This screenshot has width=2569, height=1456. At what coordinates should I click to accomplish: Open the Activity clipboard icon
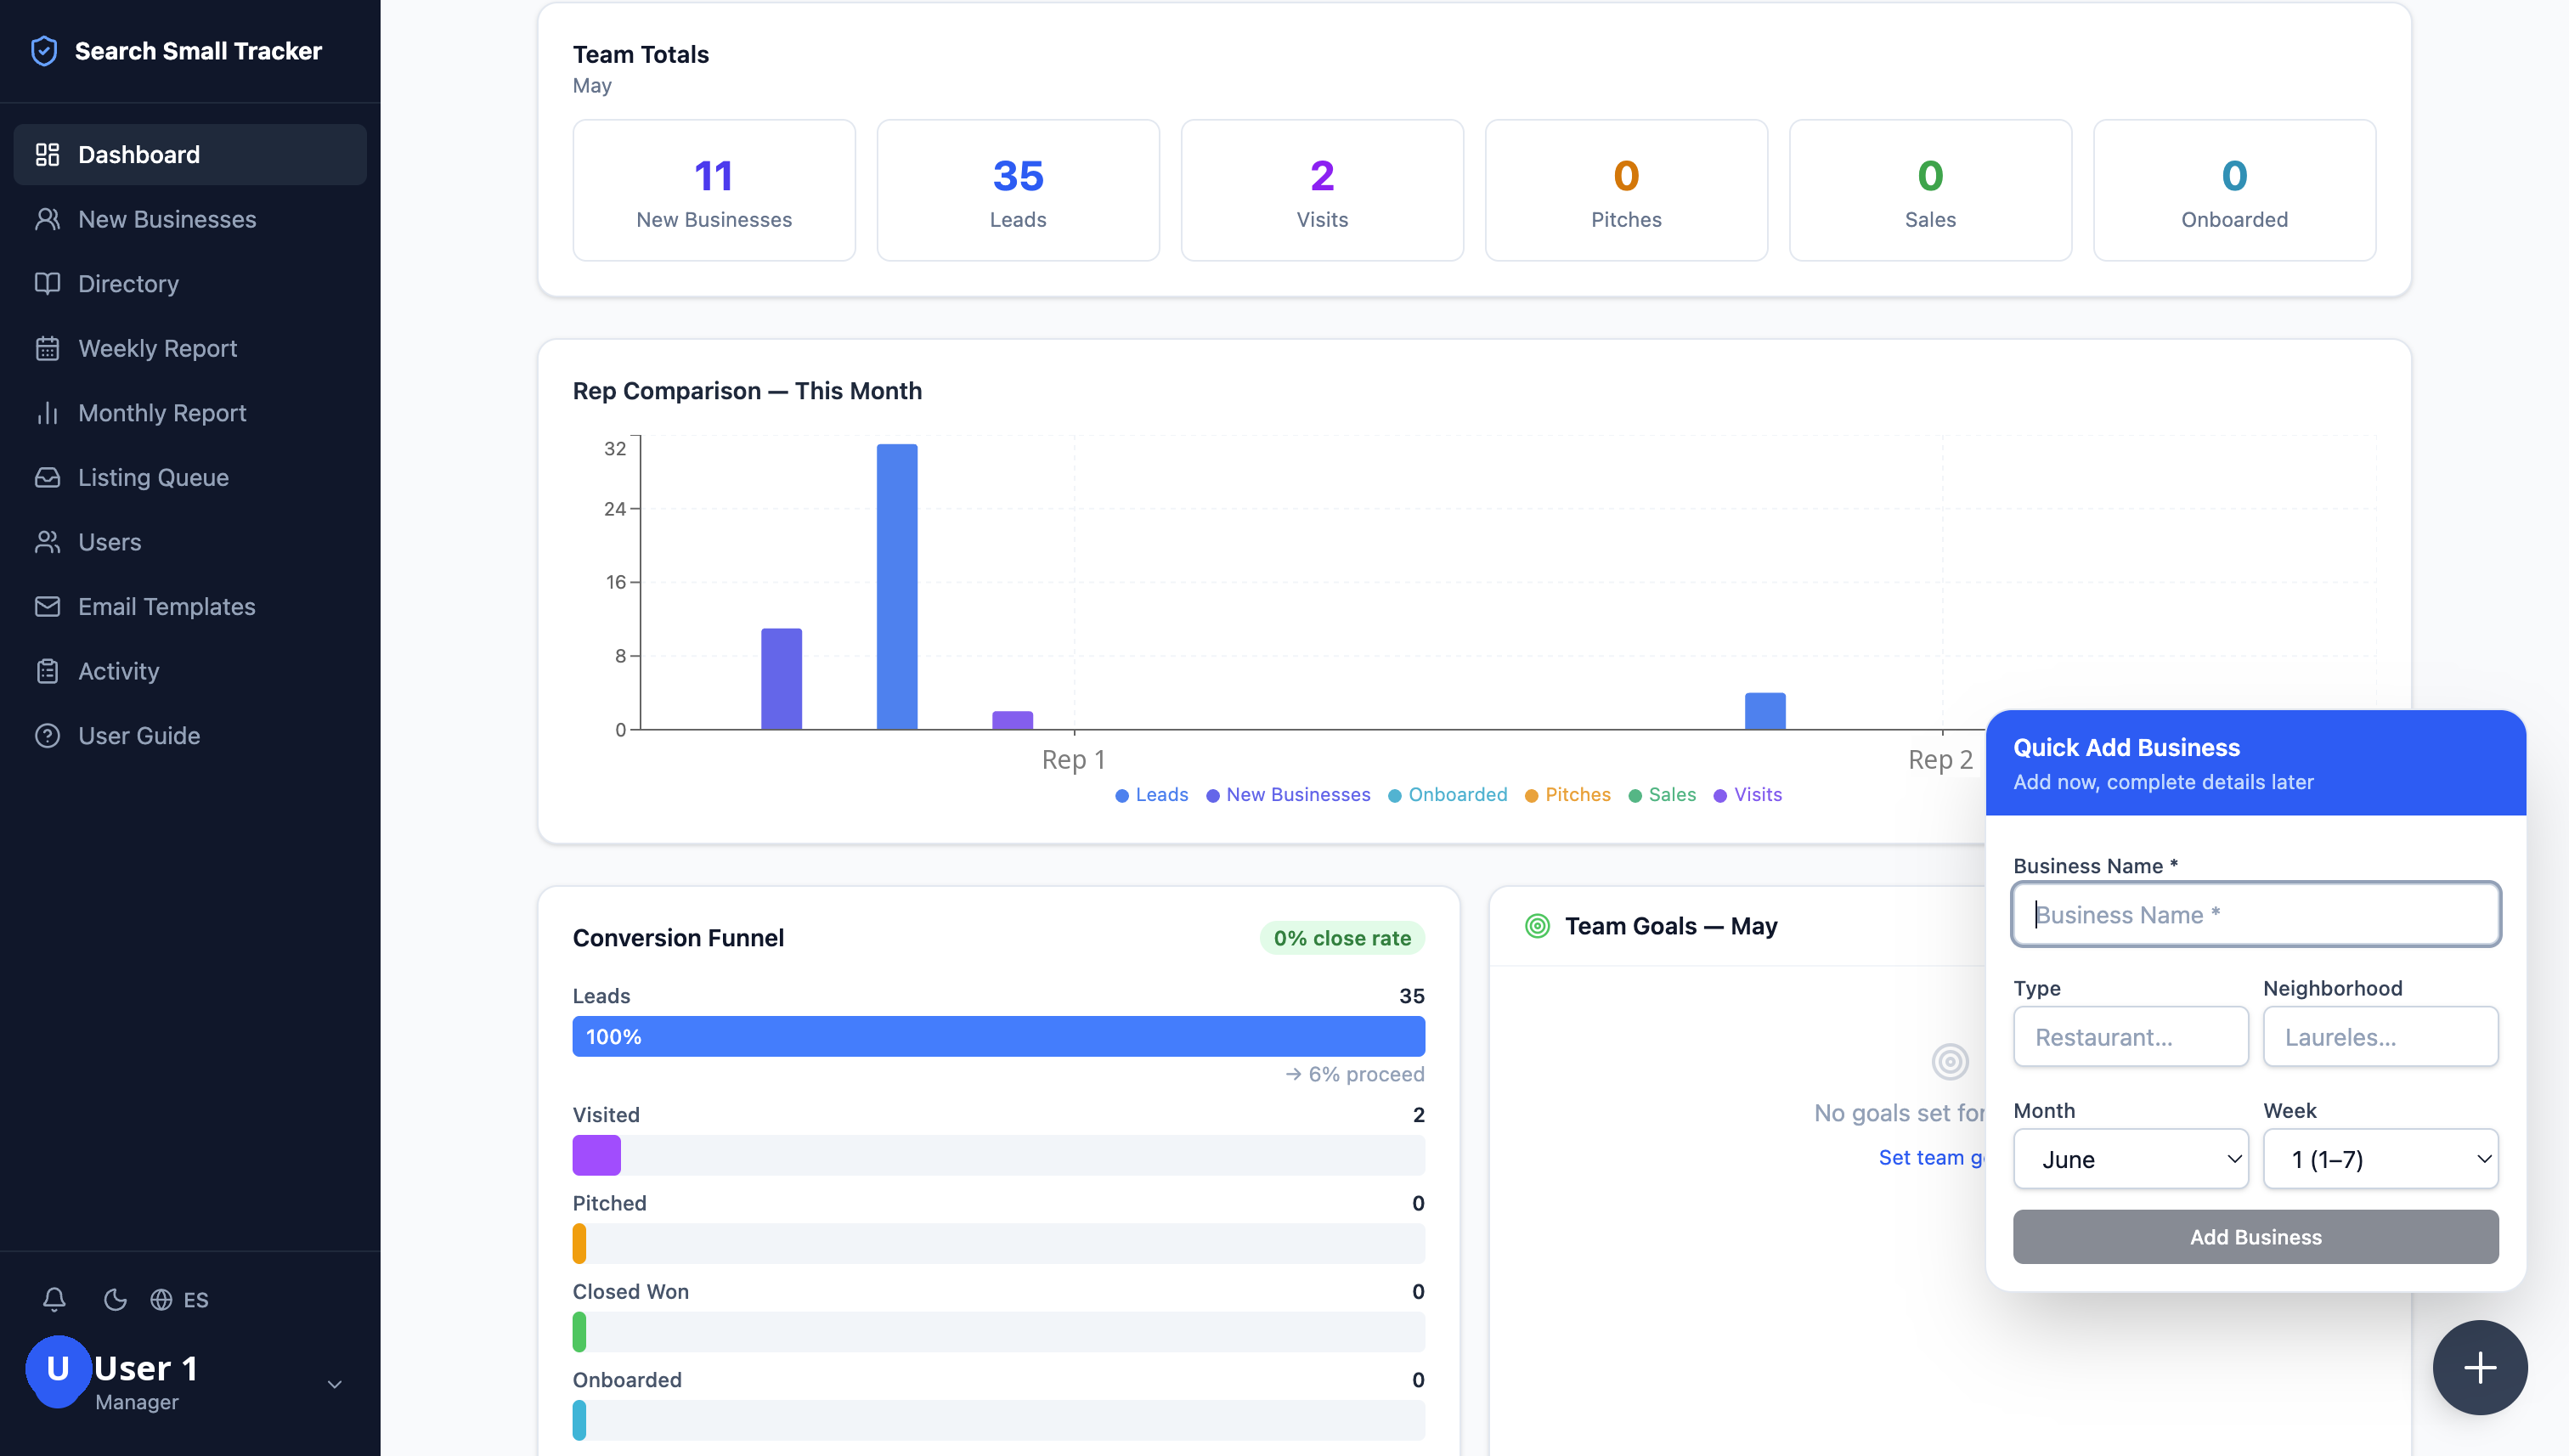pos(47,671)
